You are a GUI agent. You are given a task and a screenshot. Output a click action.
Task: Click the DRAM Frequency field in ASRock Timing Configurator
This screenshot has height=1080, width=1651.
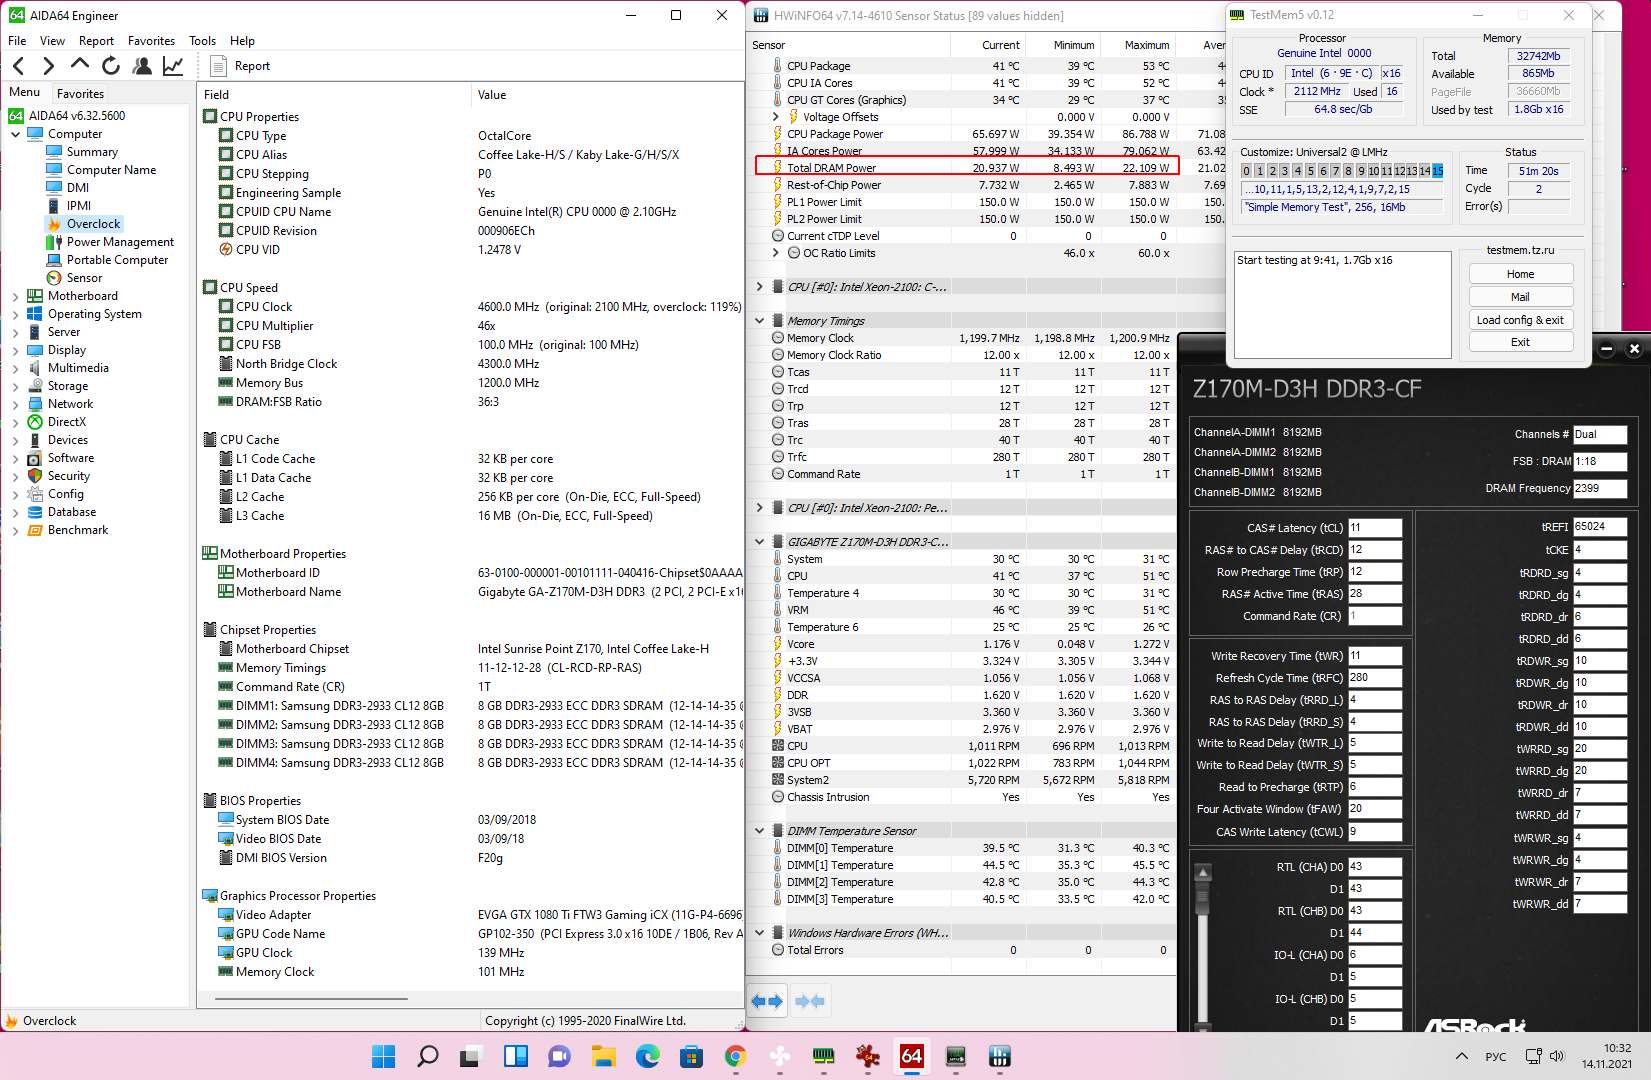[x=1600, y=488]
